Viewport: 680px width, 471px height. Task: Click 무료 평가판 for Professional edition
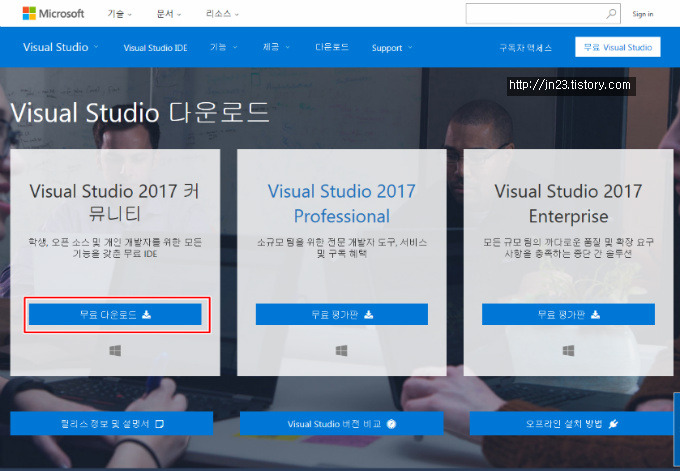pyautogui.click(x=342, y=314)
